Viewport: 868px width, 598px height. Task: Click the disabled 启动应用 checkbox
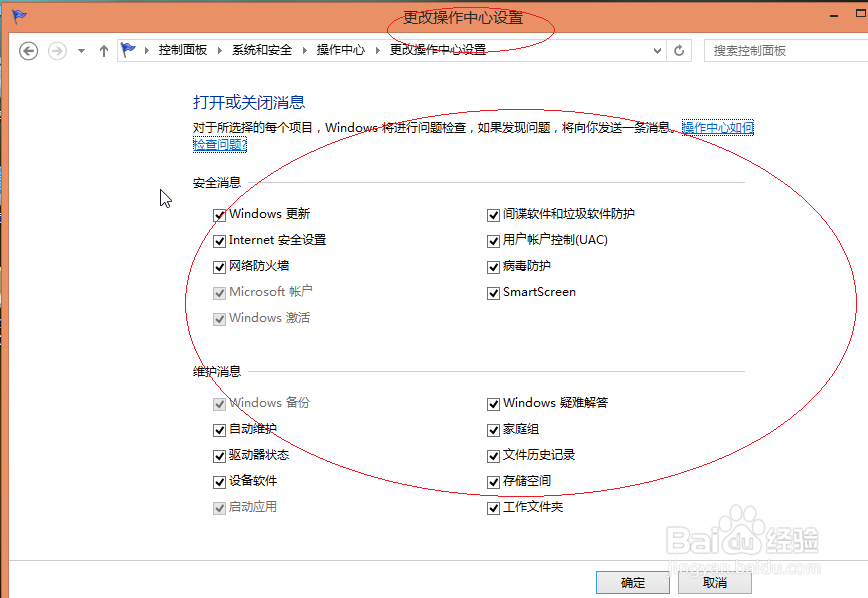pyautogui.click(x=219, y=508)
